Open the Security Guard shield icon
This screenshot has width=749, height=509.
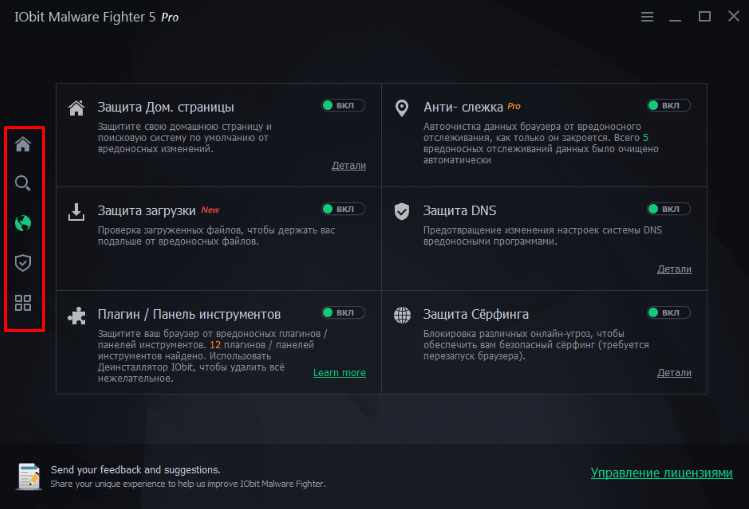pos(23,262)
